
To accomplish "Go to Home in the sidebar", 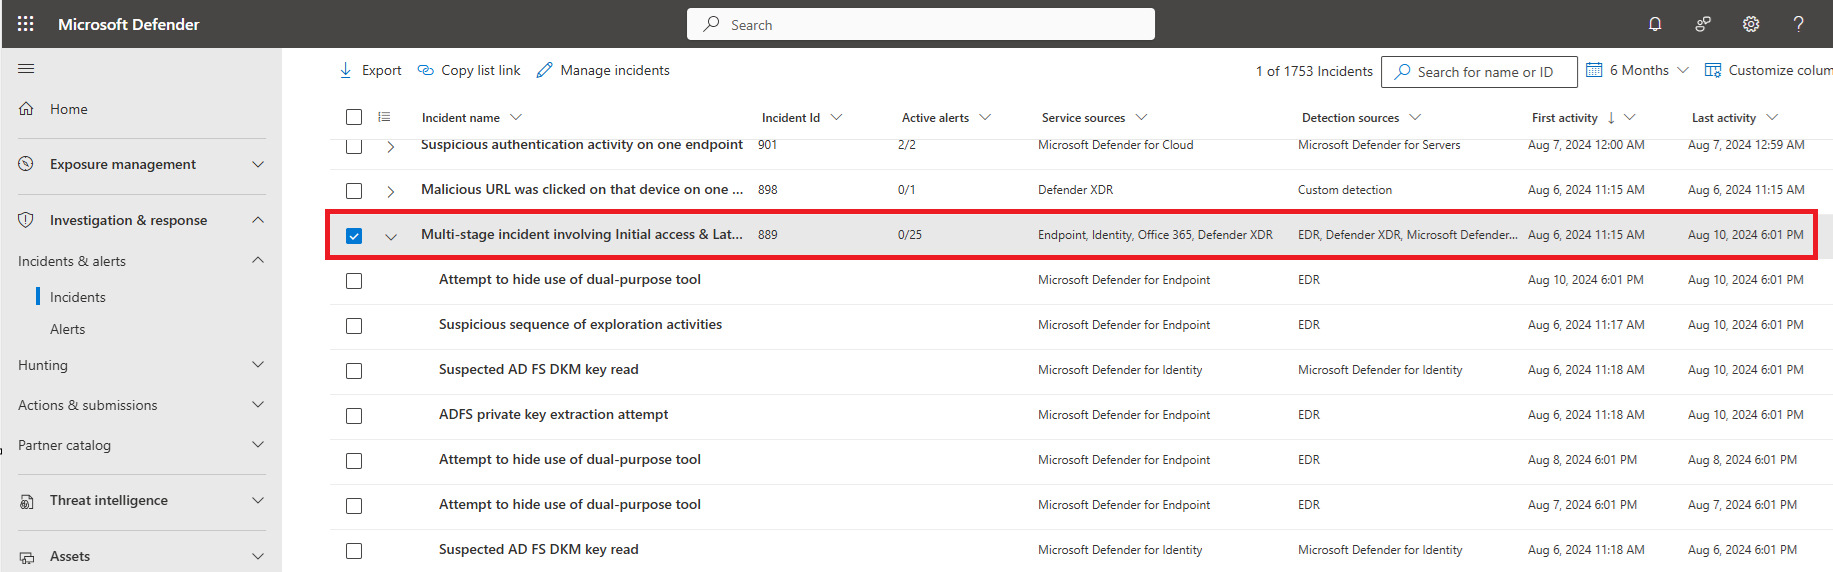I will 68,109.
